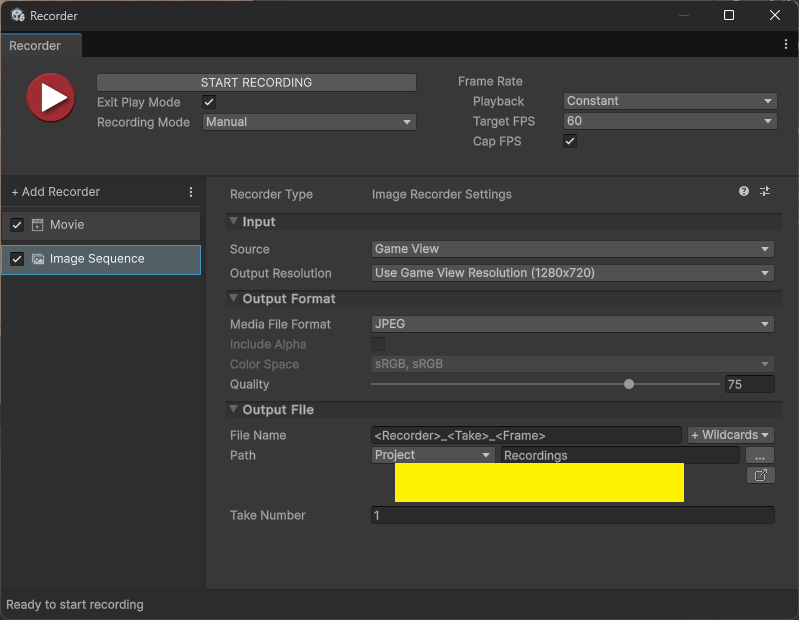This screenshot has height=620, width=799.
Task: Open the Add Recorder menu
Action: point(56,192)
